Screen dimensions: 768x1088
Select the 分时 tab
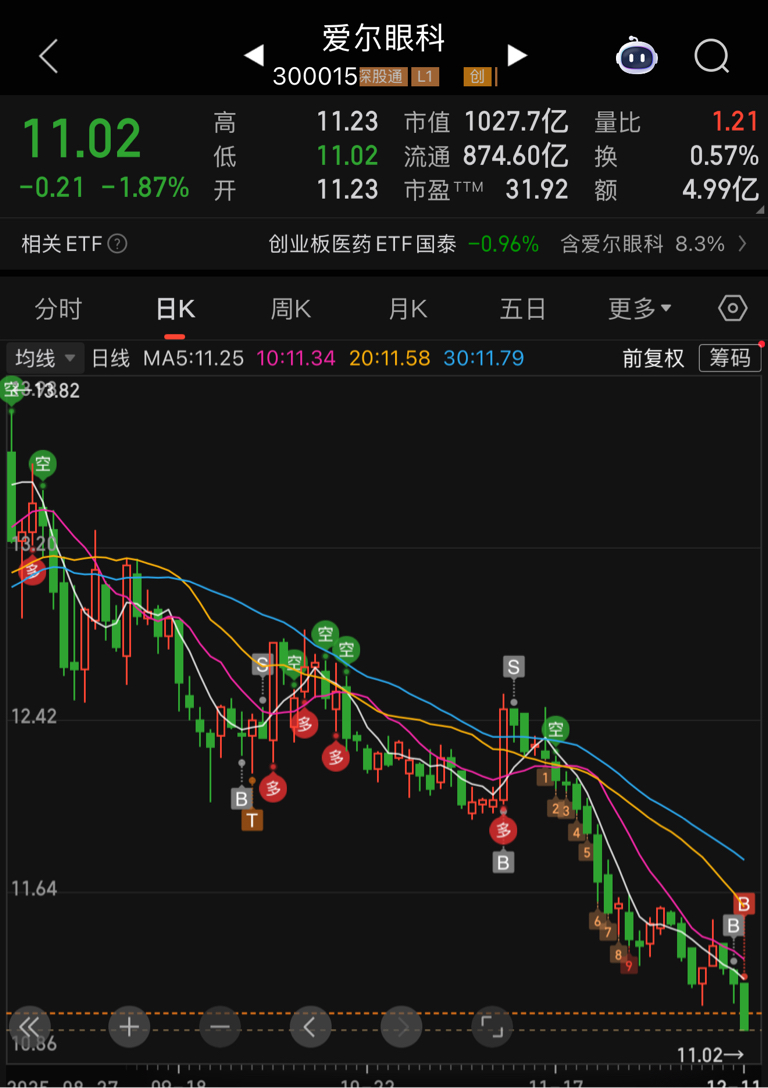[x=58, y=309]
